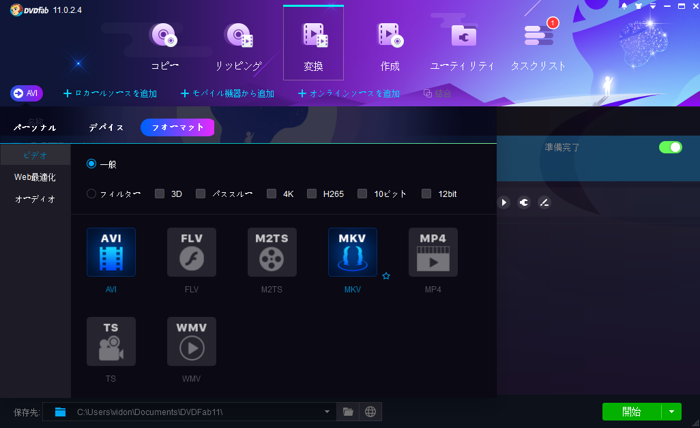
Task: Select the フォーマット tab
Action: pyautogui.click(x=177, y=128)
